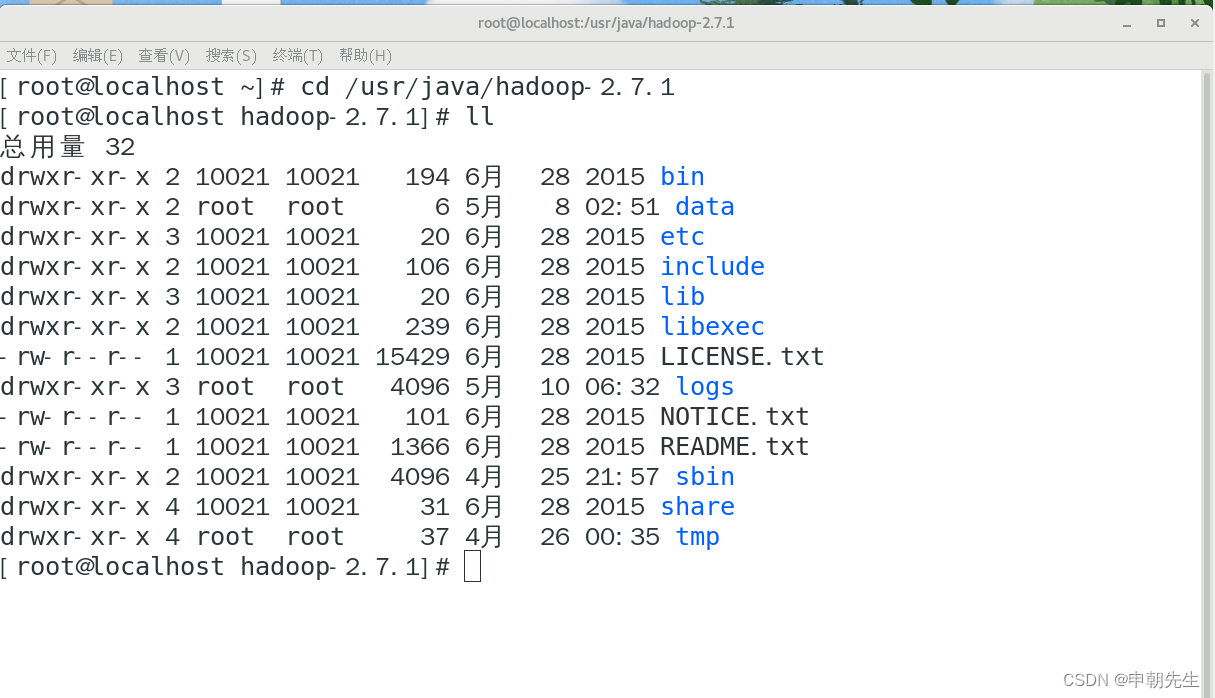
Task: Click the 'tmp' directory name
Action: tap(697, 538)
